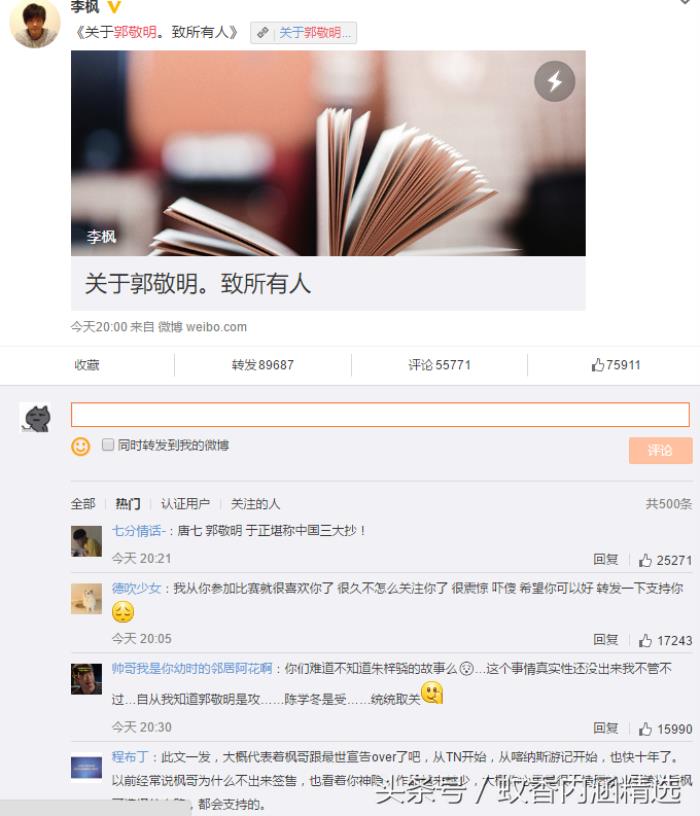Click 收藏 to favorite the post

click(87, 365)
